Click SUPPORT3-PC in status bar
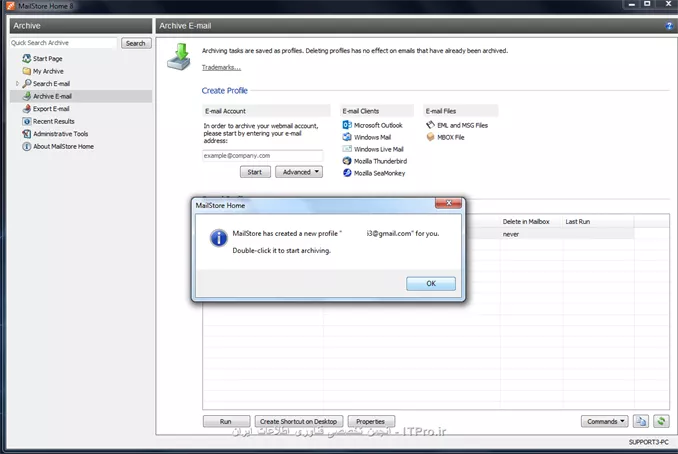Screen dimensions: 678x454 pyautogui.click(x=649, y=442)
